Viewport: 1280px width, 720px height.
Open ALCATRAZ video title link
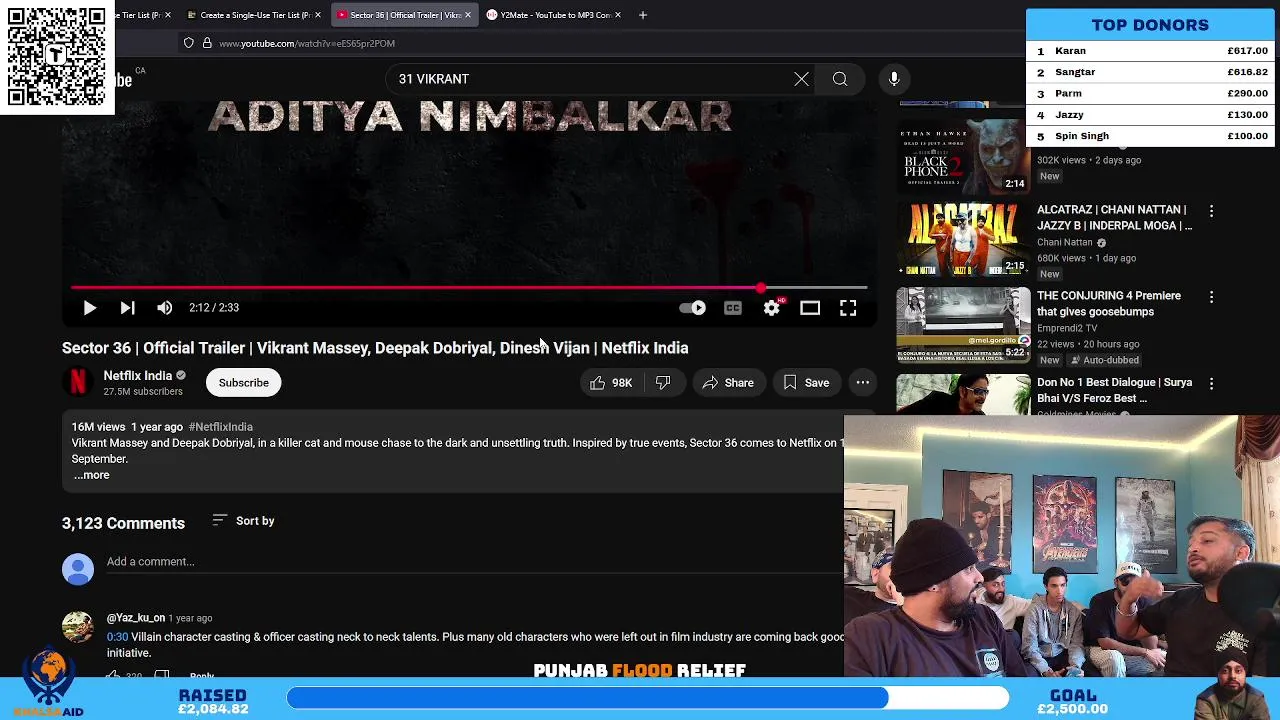[x=1114, y=218]
